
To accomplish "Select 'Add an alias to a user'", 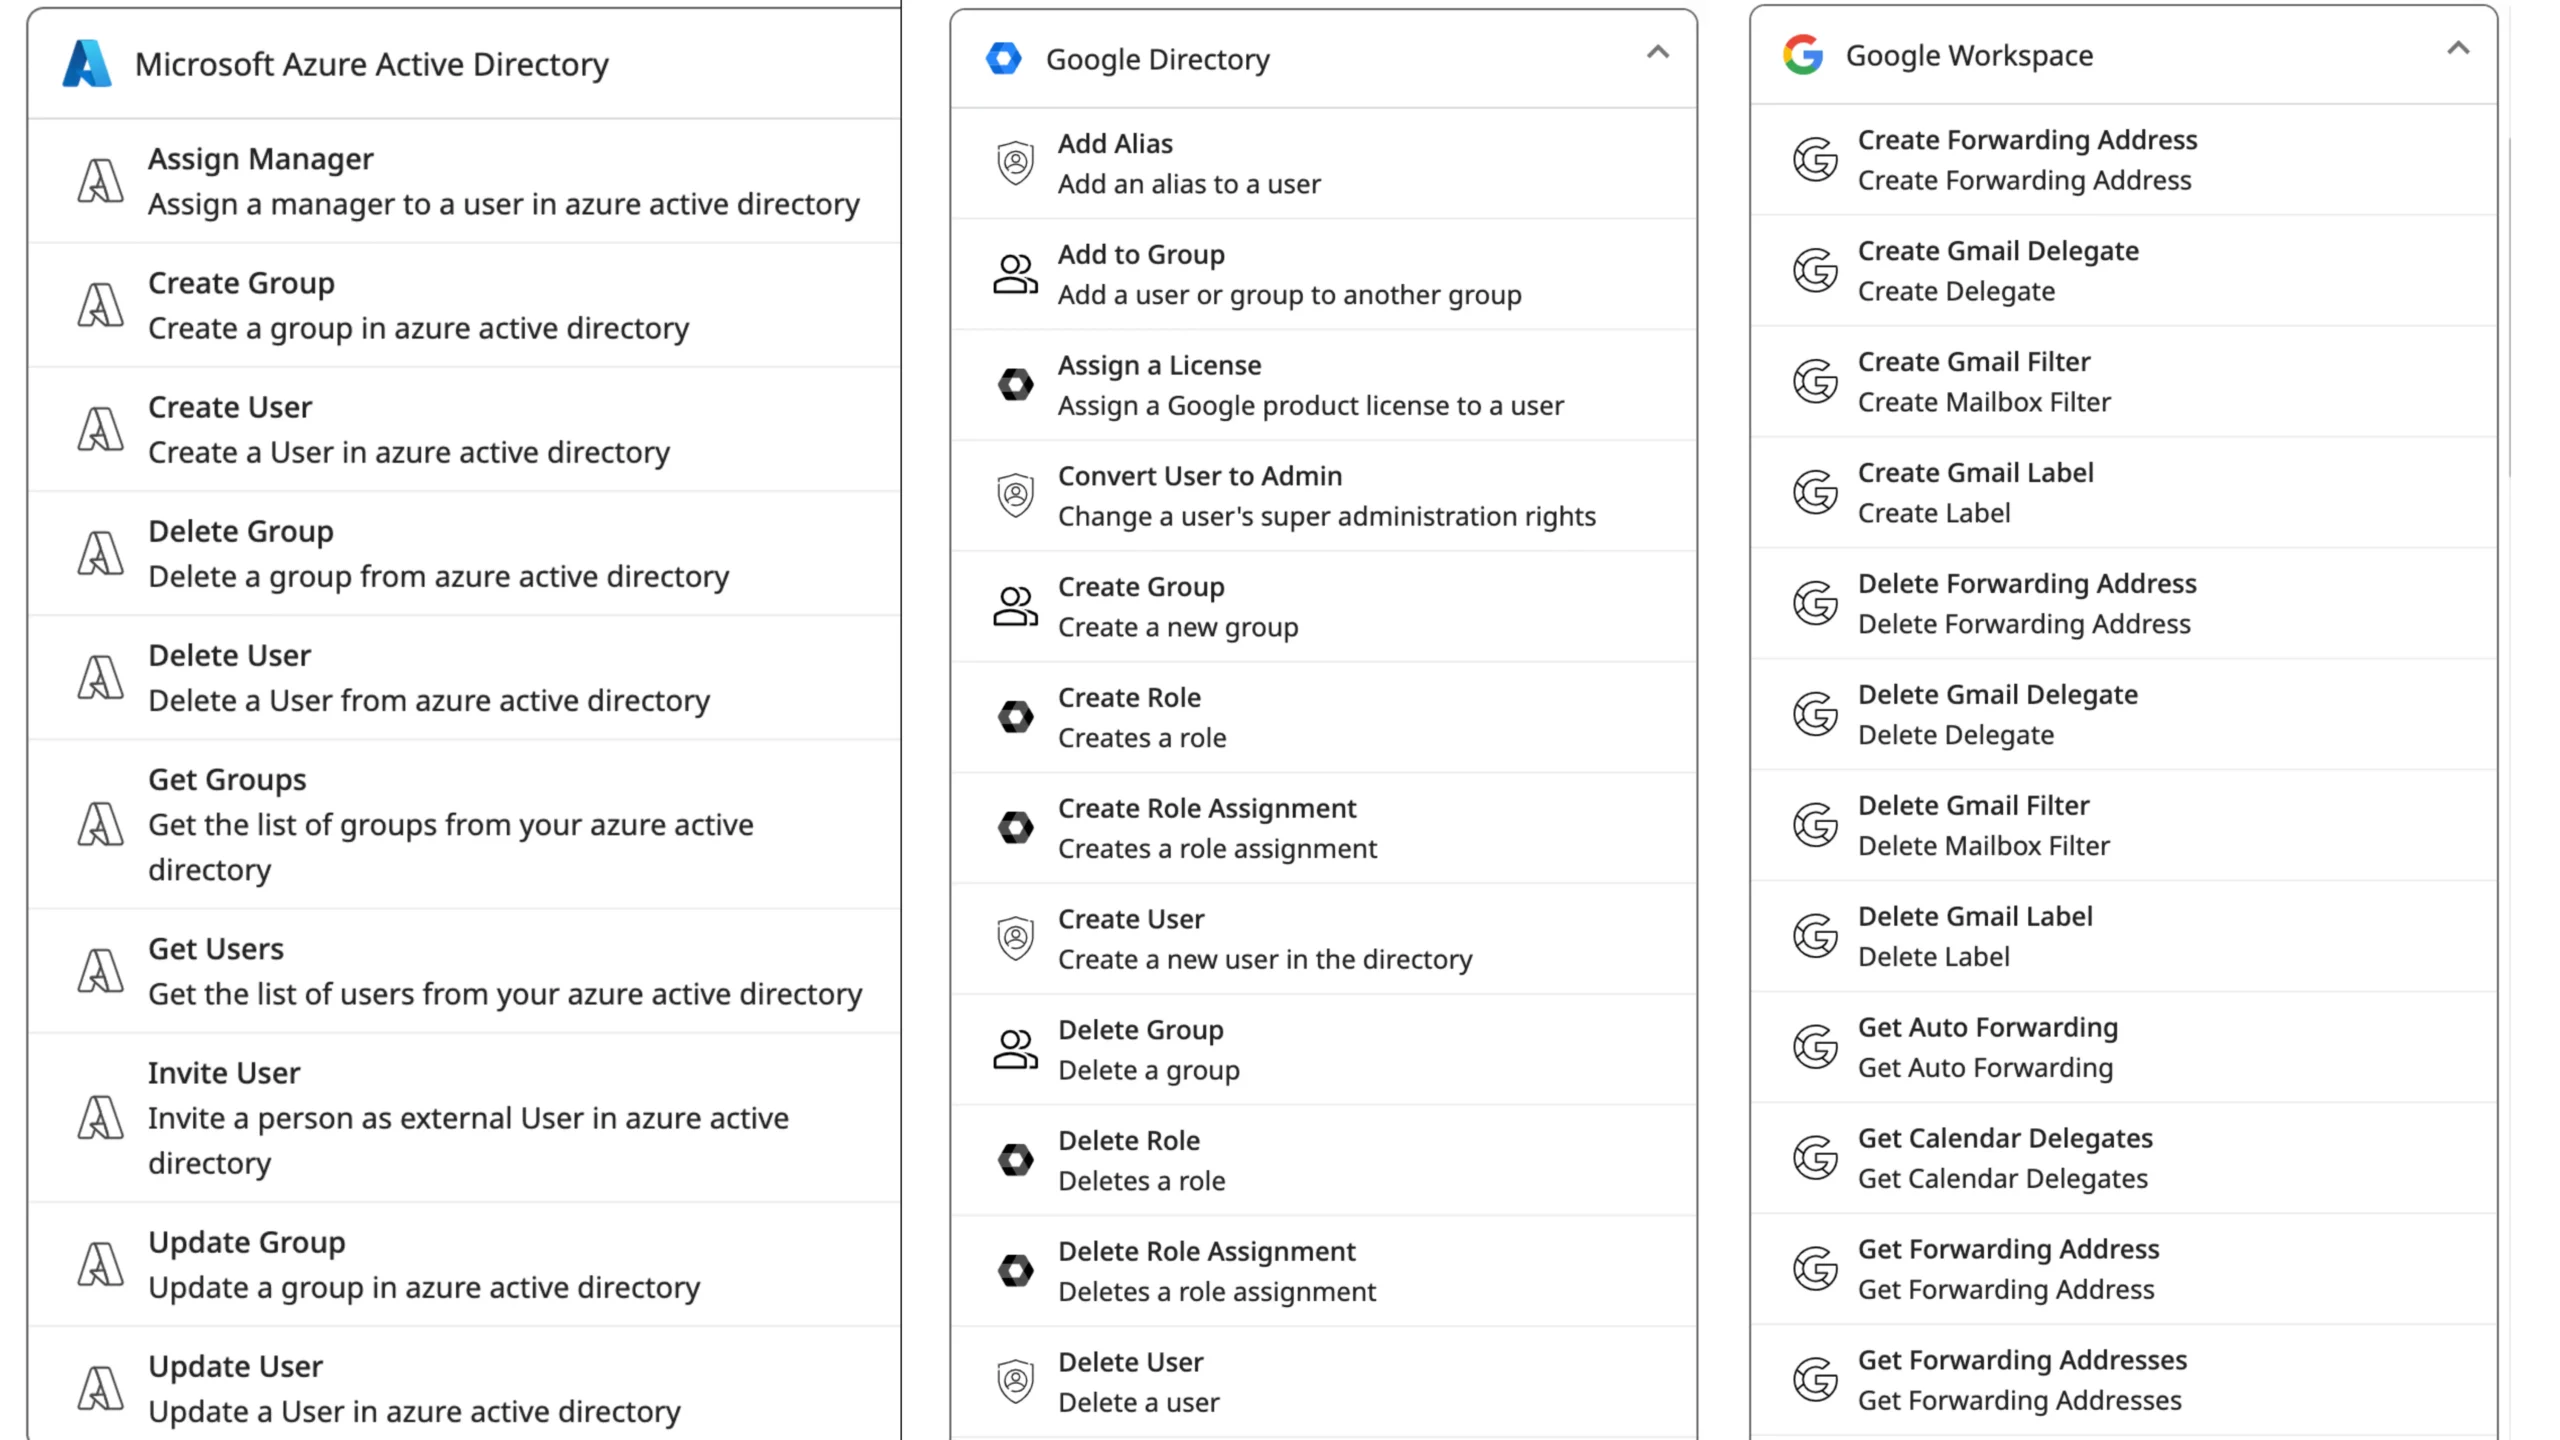I will tap(1189, 184).
